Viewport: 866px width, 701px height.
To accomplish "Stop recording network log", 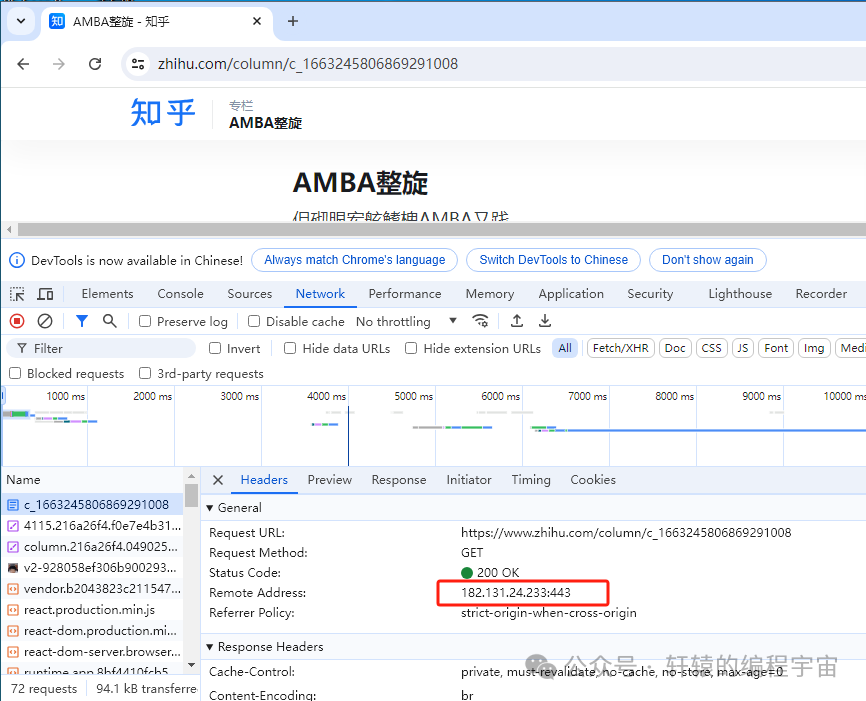I will click(17, 321).
